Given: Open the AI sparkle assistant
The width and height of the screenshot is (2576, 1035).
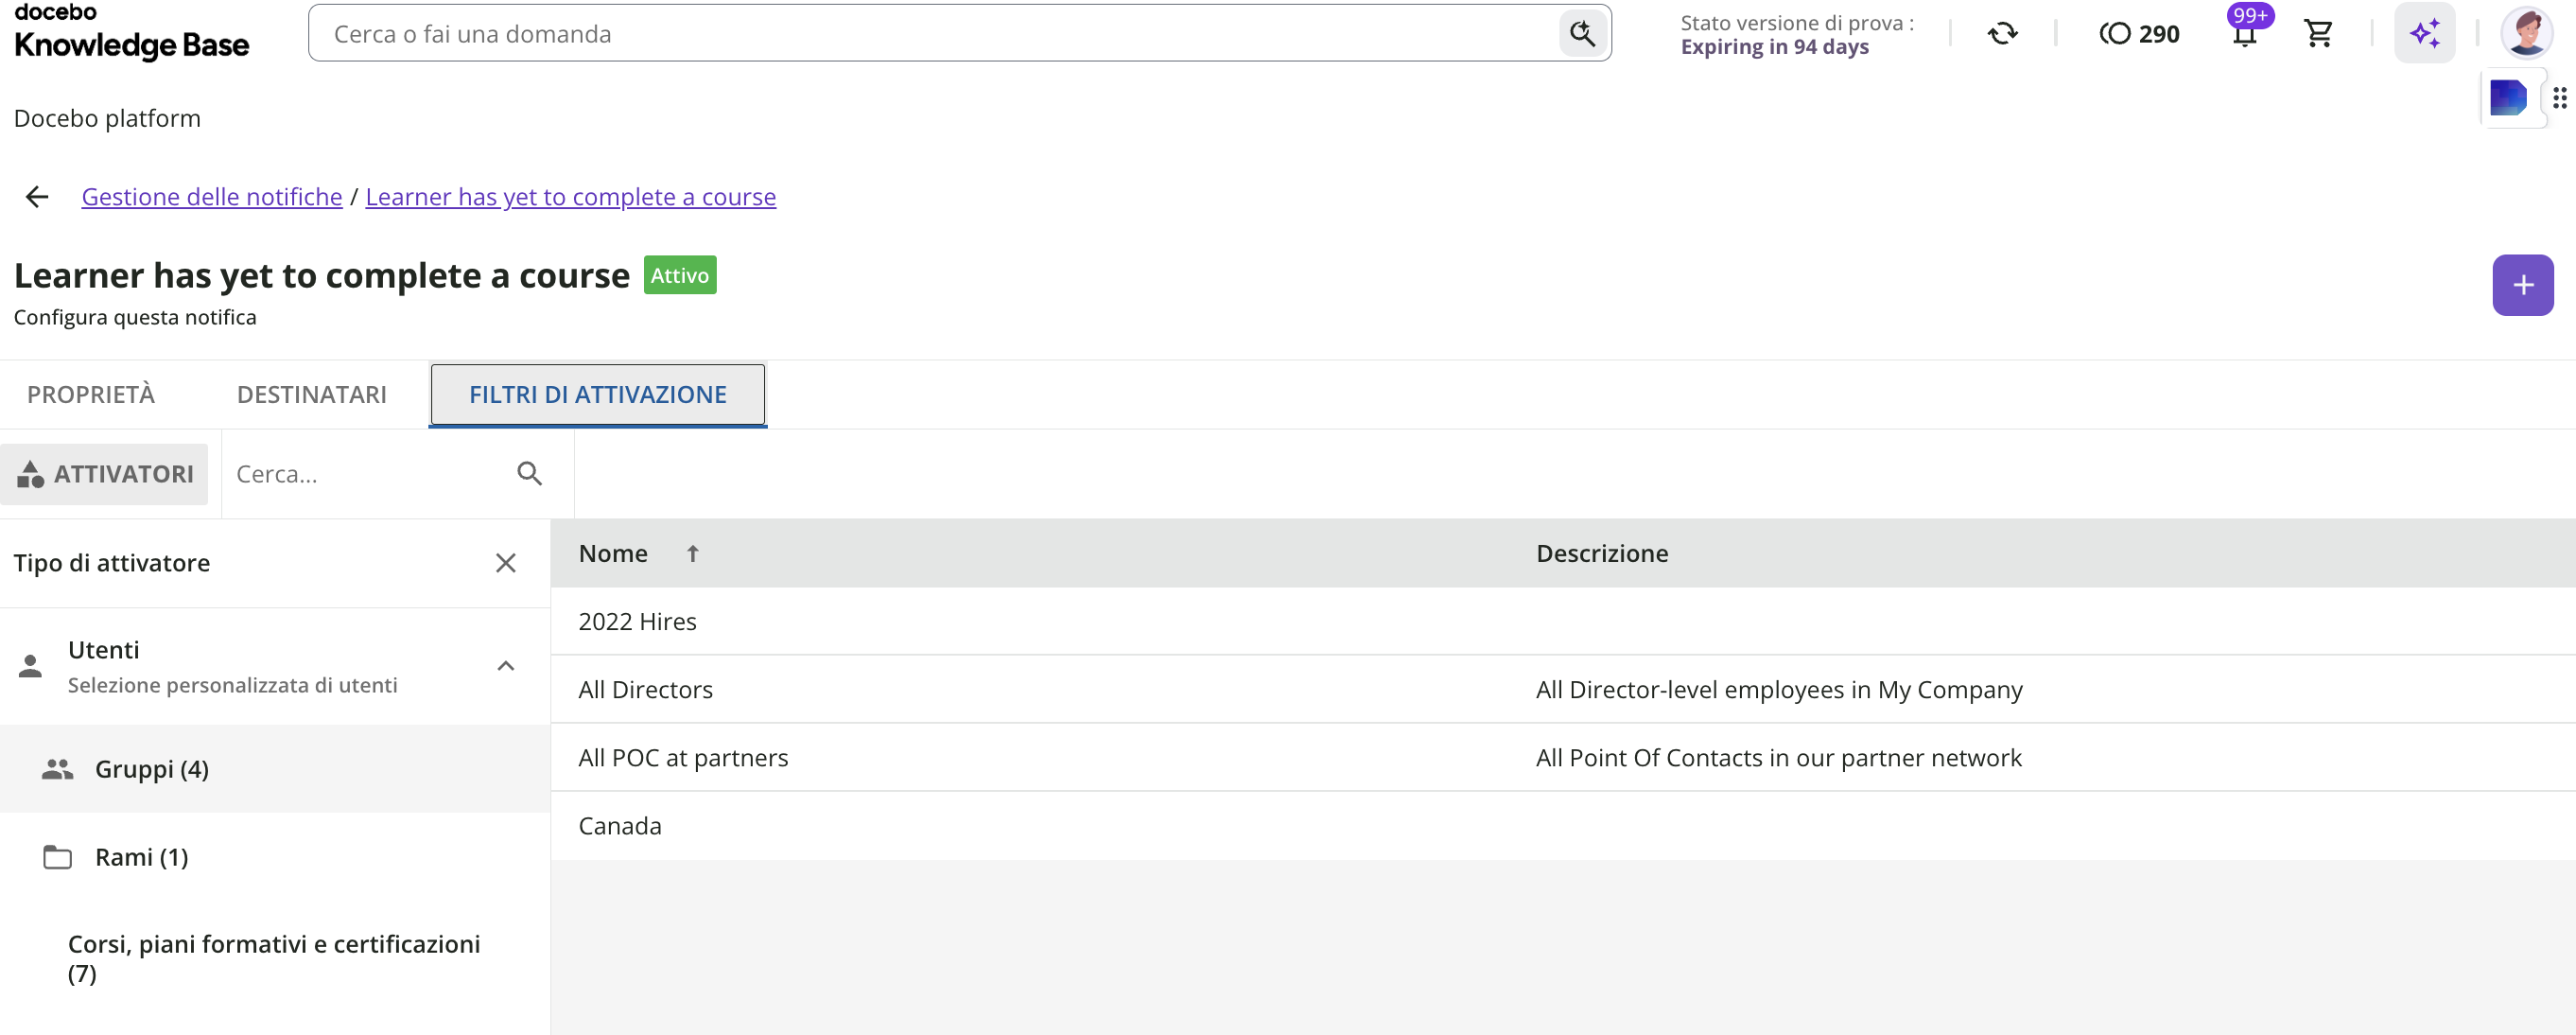Looking at the screenshot, I should point(2424,33).
